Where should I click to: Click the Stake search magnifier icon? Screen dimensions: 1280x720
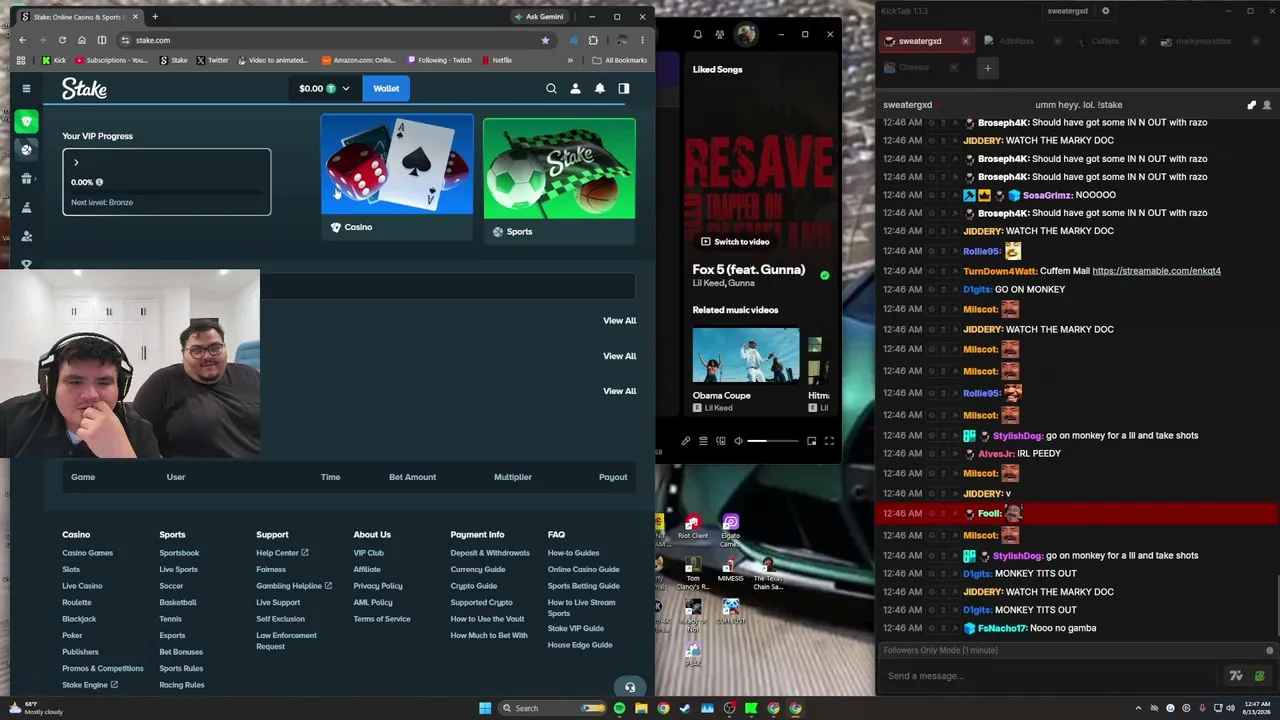tap(551, 89)
